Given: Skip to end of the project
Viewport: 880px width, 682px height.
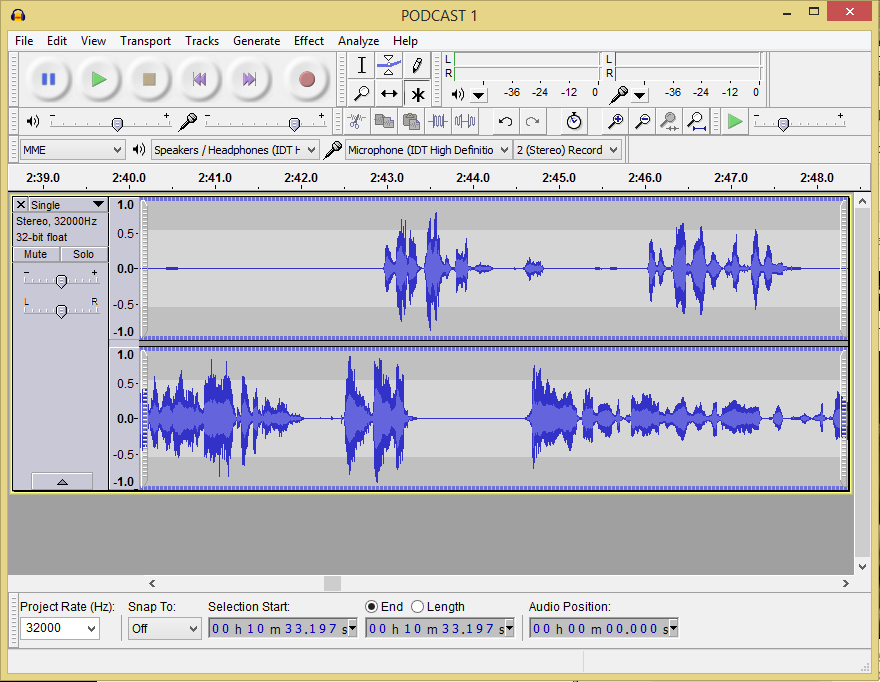Looking at the screenshot, I should coord(250,79).
